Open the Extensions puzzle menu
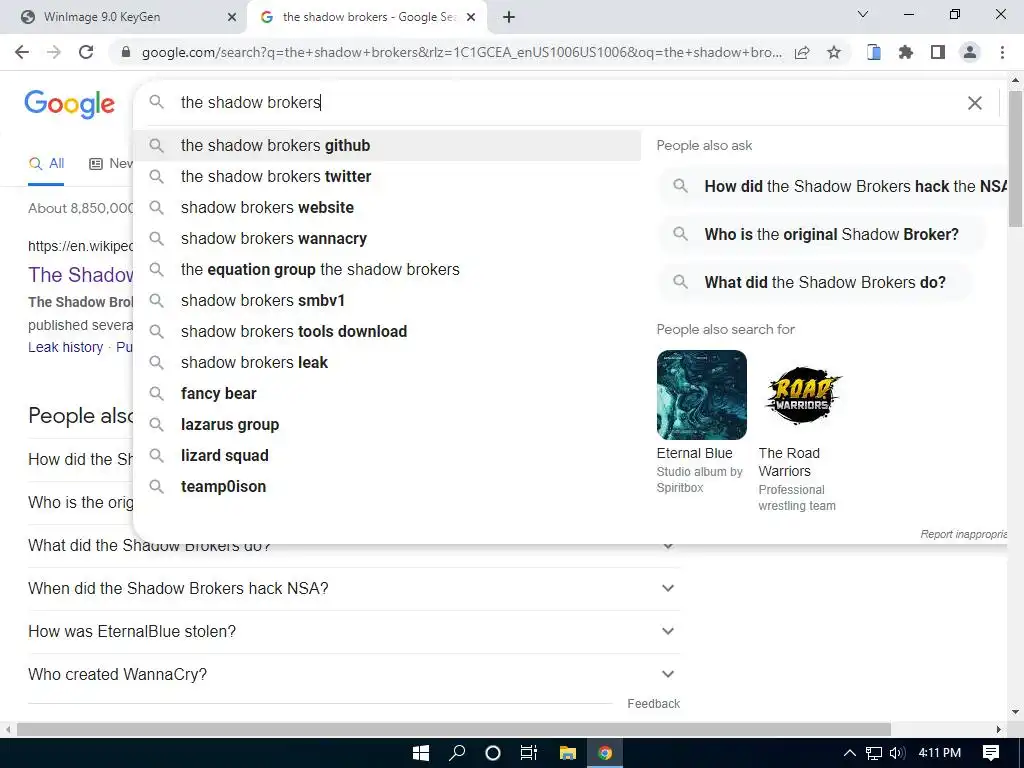The width and height of the screenshot is (1024, 768). (x=905, y=52)
